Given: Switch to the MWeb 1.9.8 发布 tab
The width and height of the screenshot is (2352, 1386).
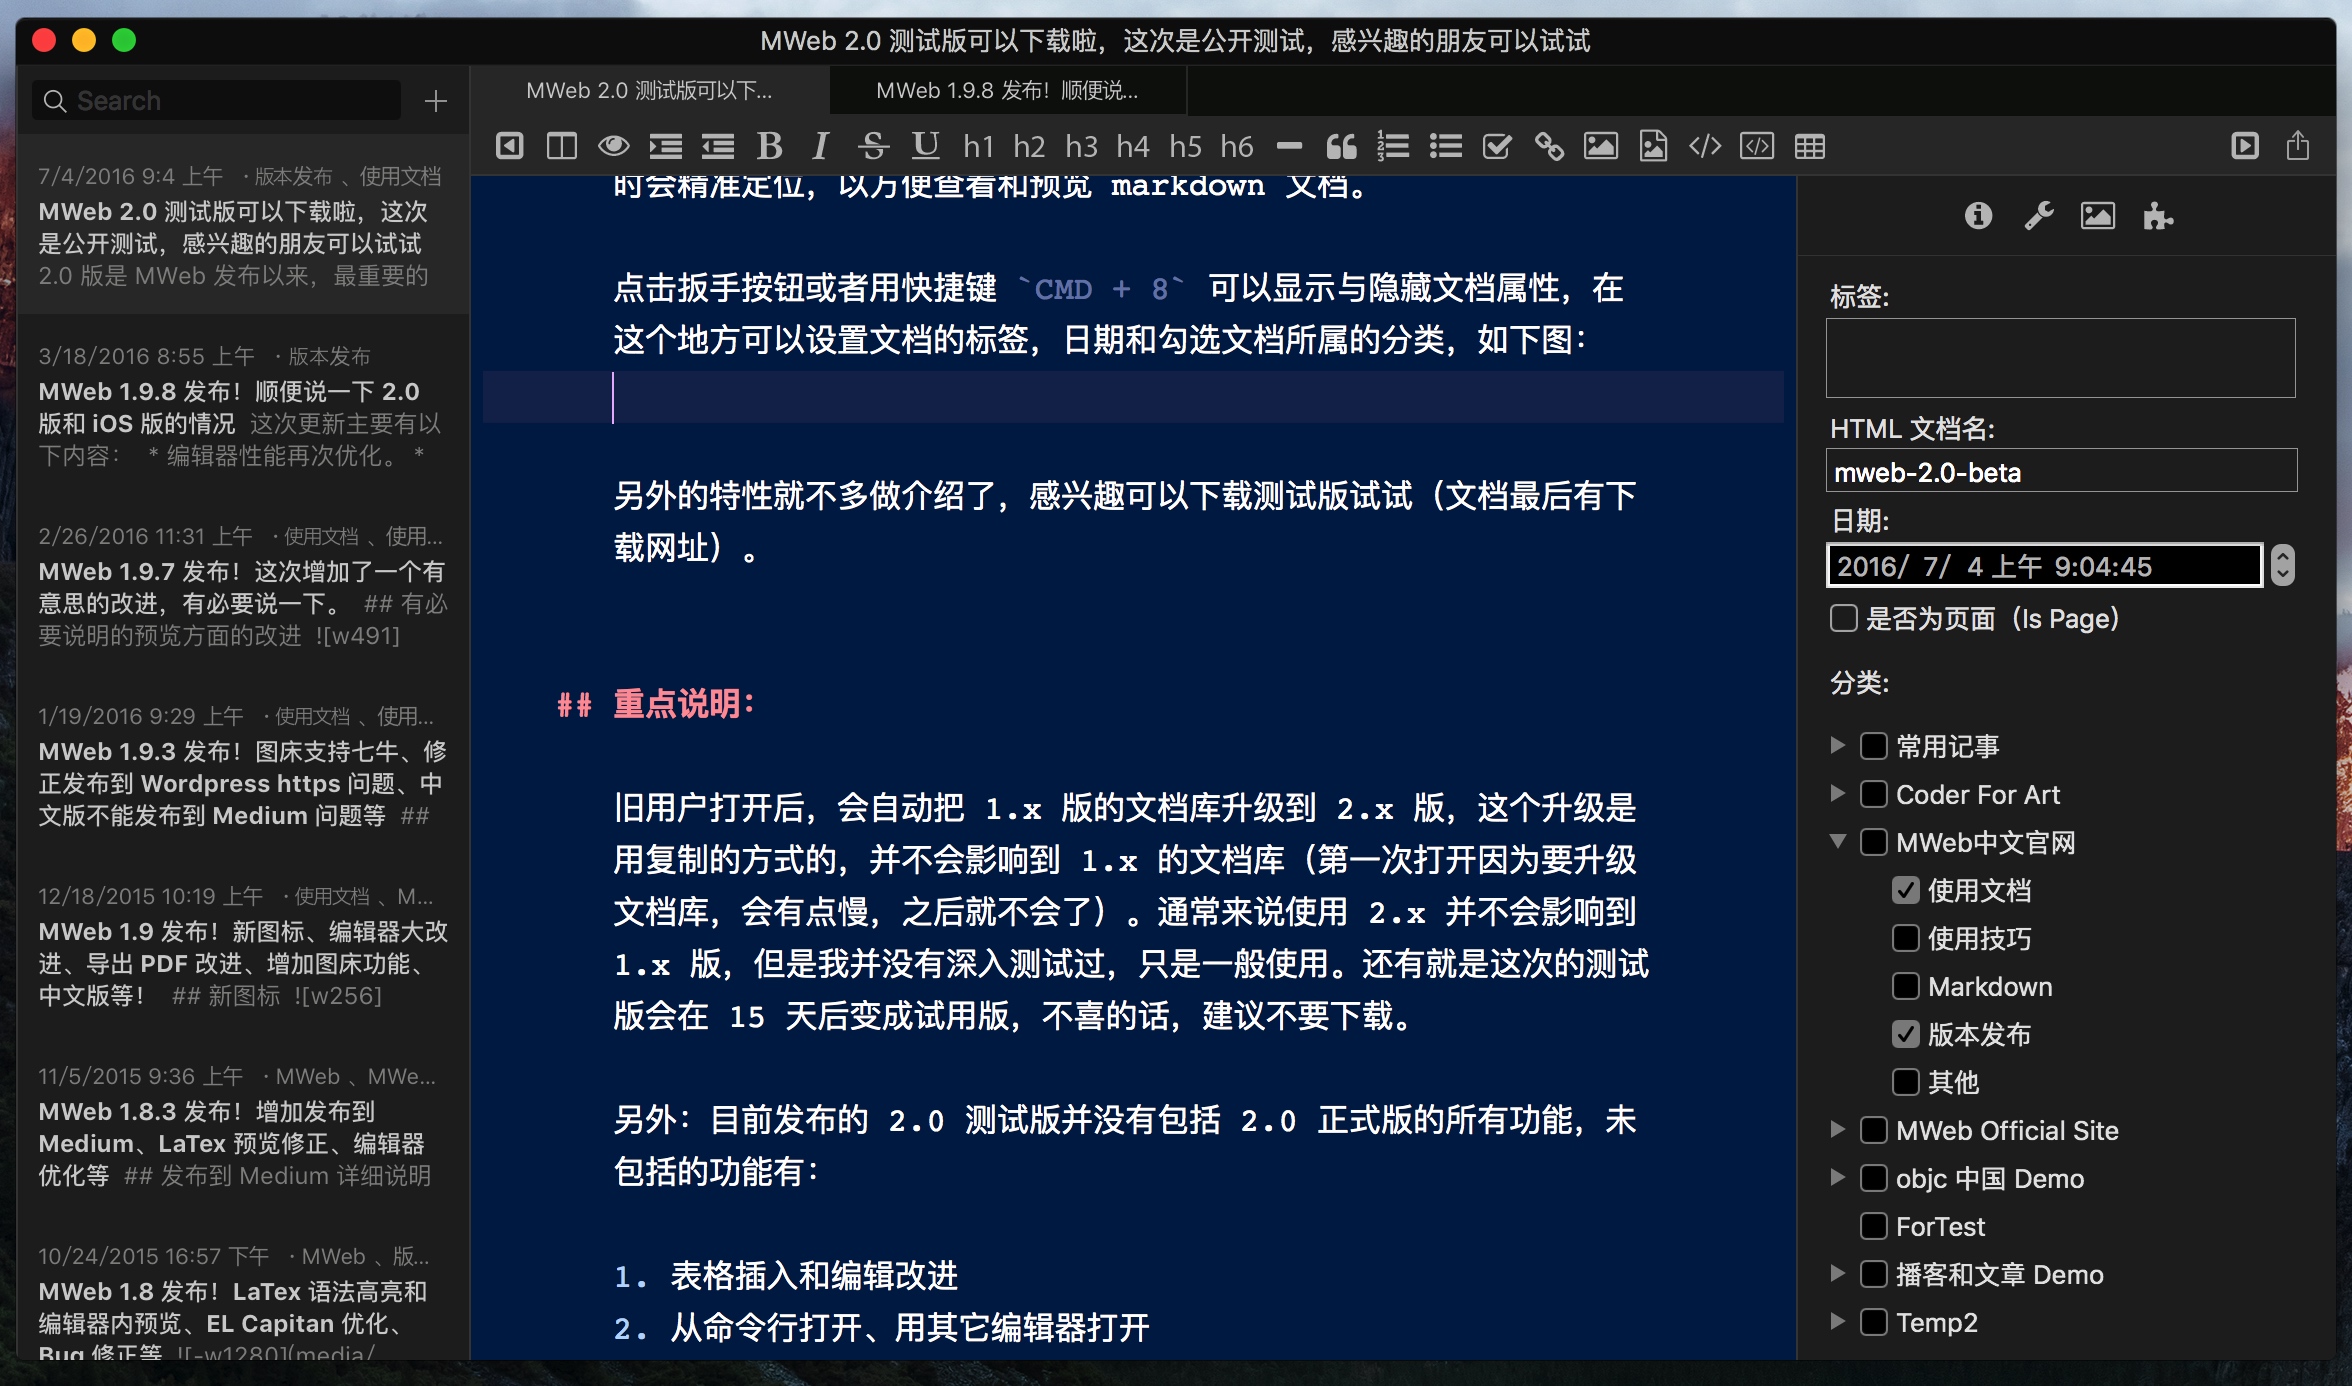Looking at the screenshot, I should [x=1006, y=91].
